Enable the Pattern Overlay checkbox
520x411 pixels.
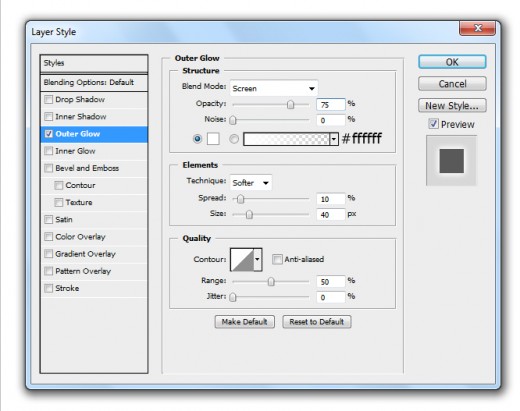tap(49, 271)
